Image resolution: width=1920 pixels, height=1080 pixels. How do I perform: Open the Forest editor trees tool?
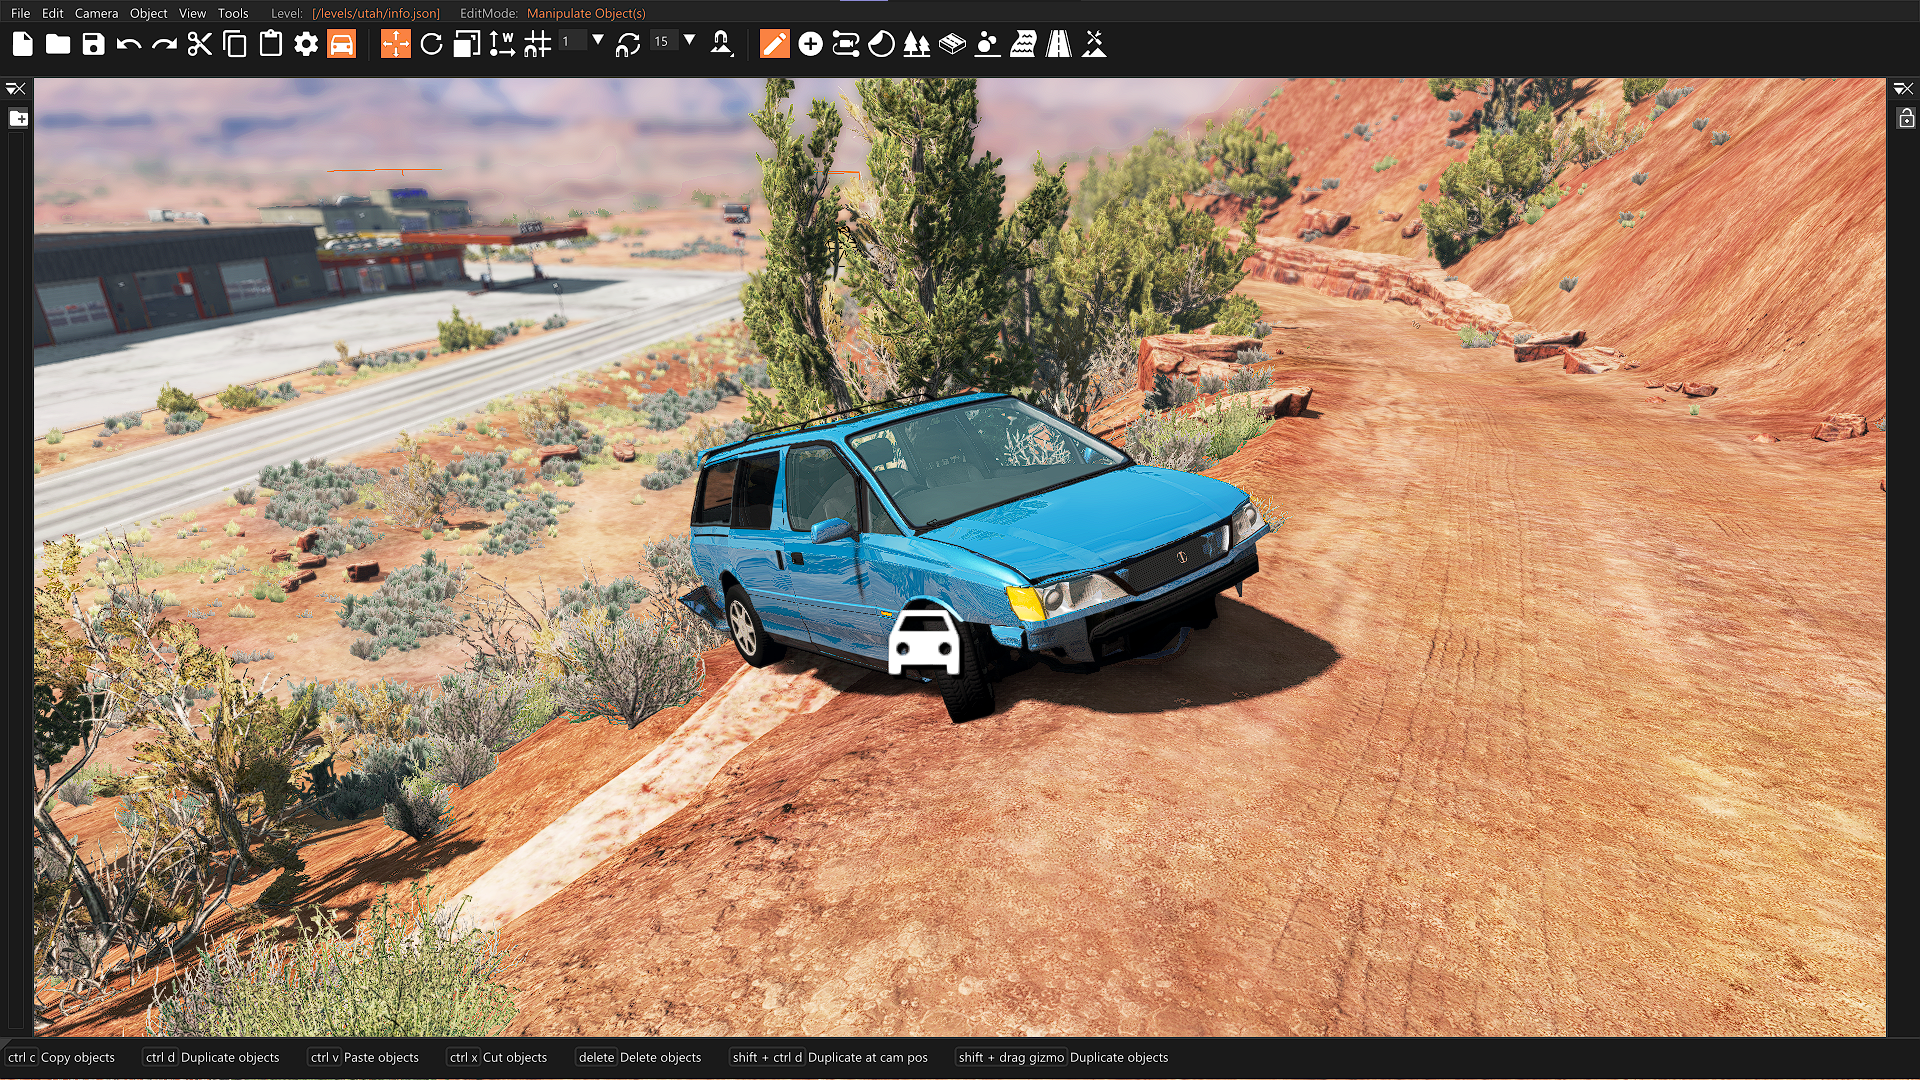tap(917, 44)
